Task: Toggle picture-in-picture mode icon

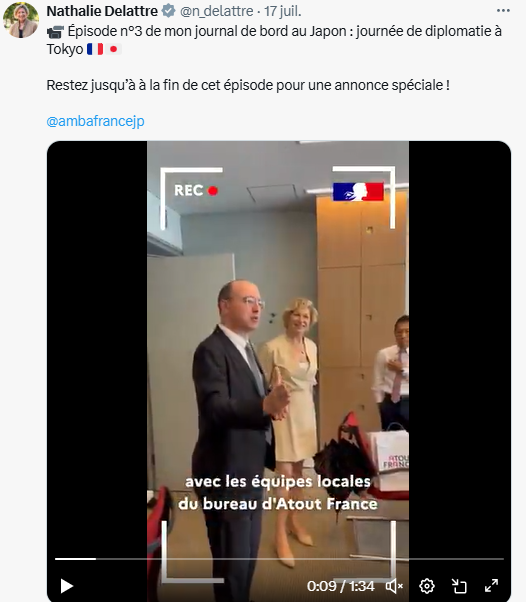Action: point(459,586)
